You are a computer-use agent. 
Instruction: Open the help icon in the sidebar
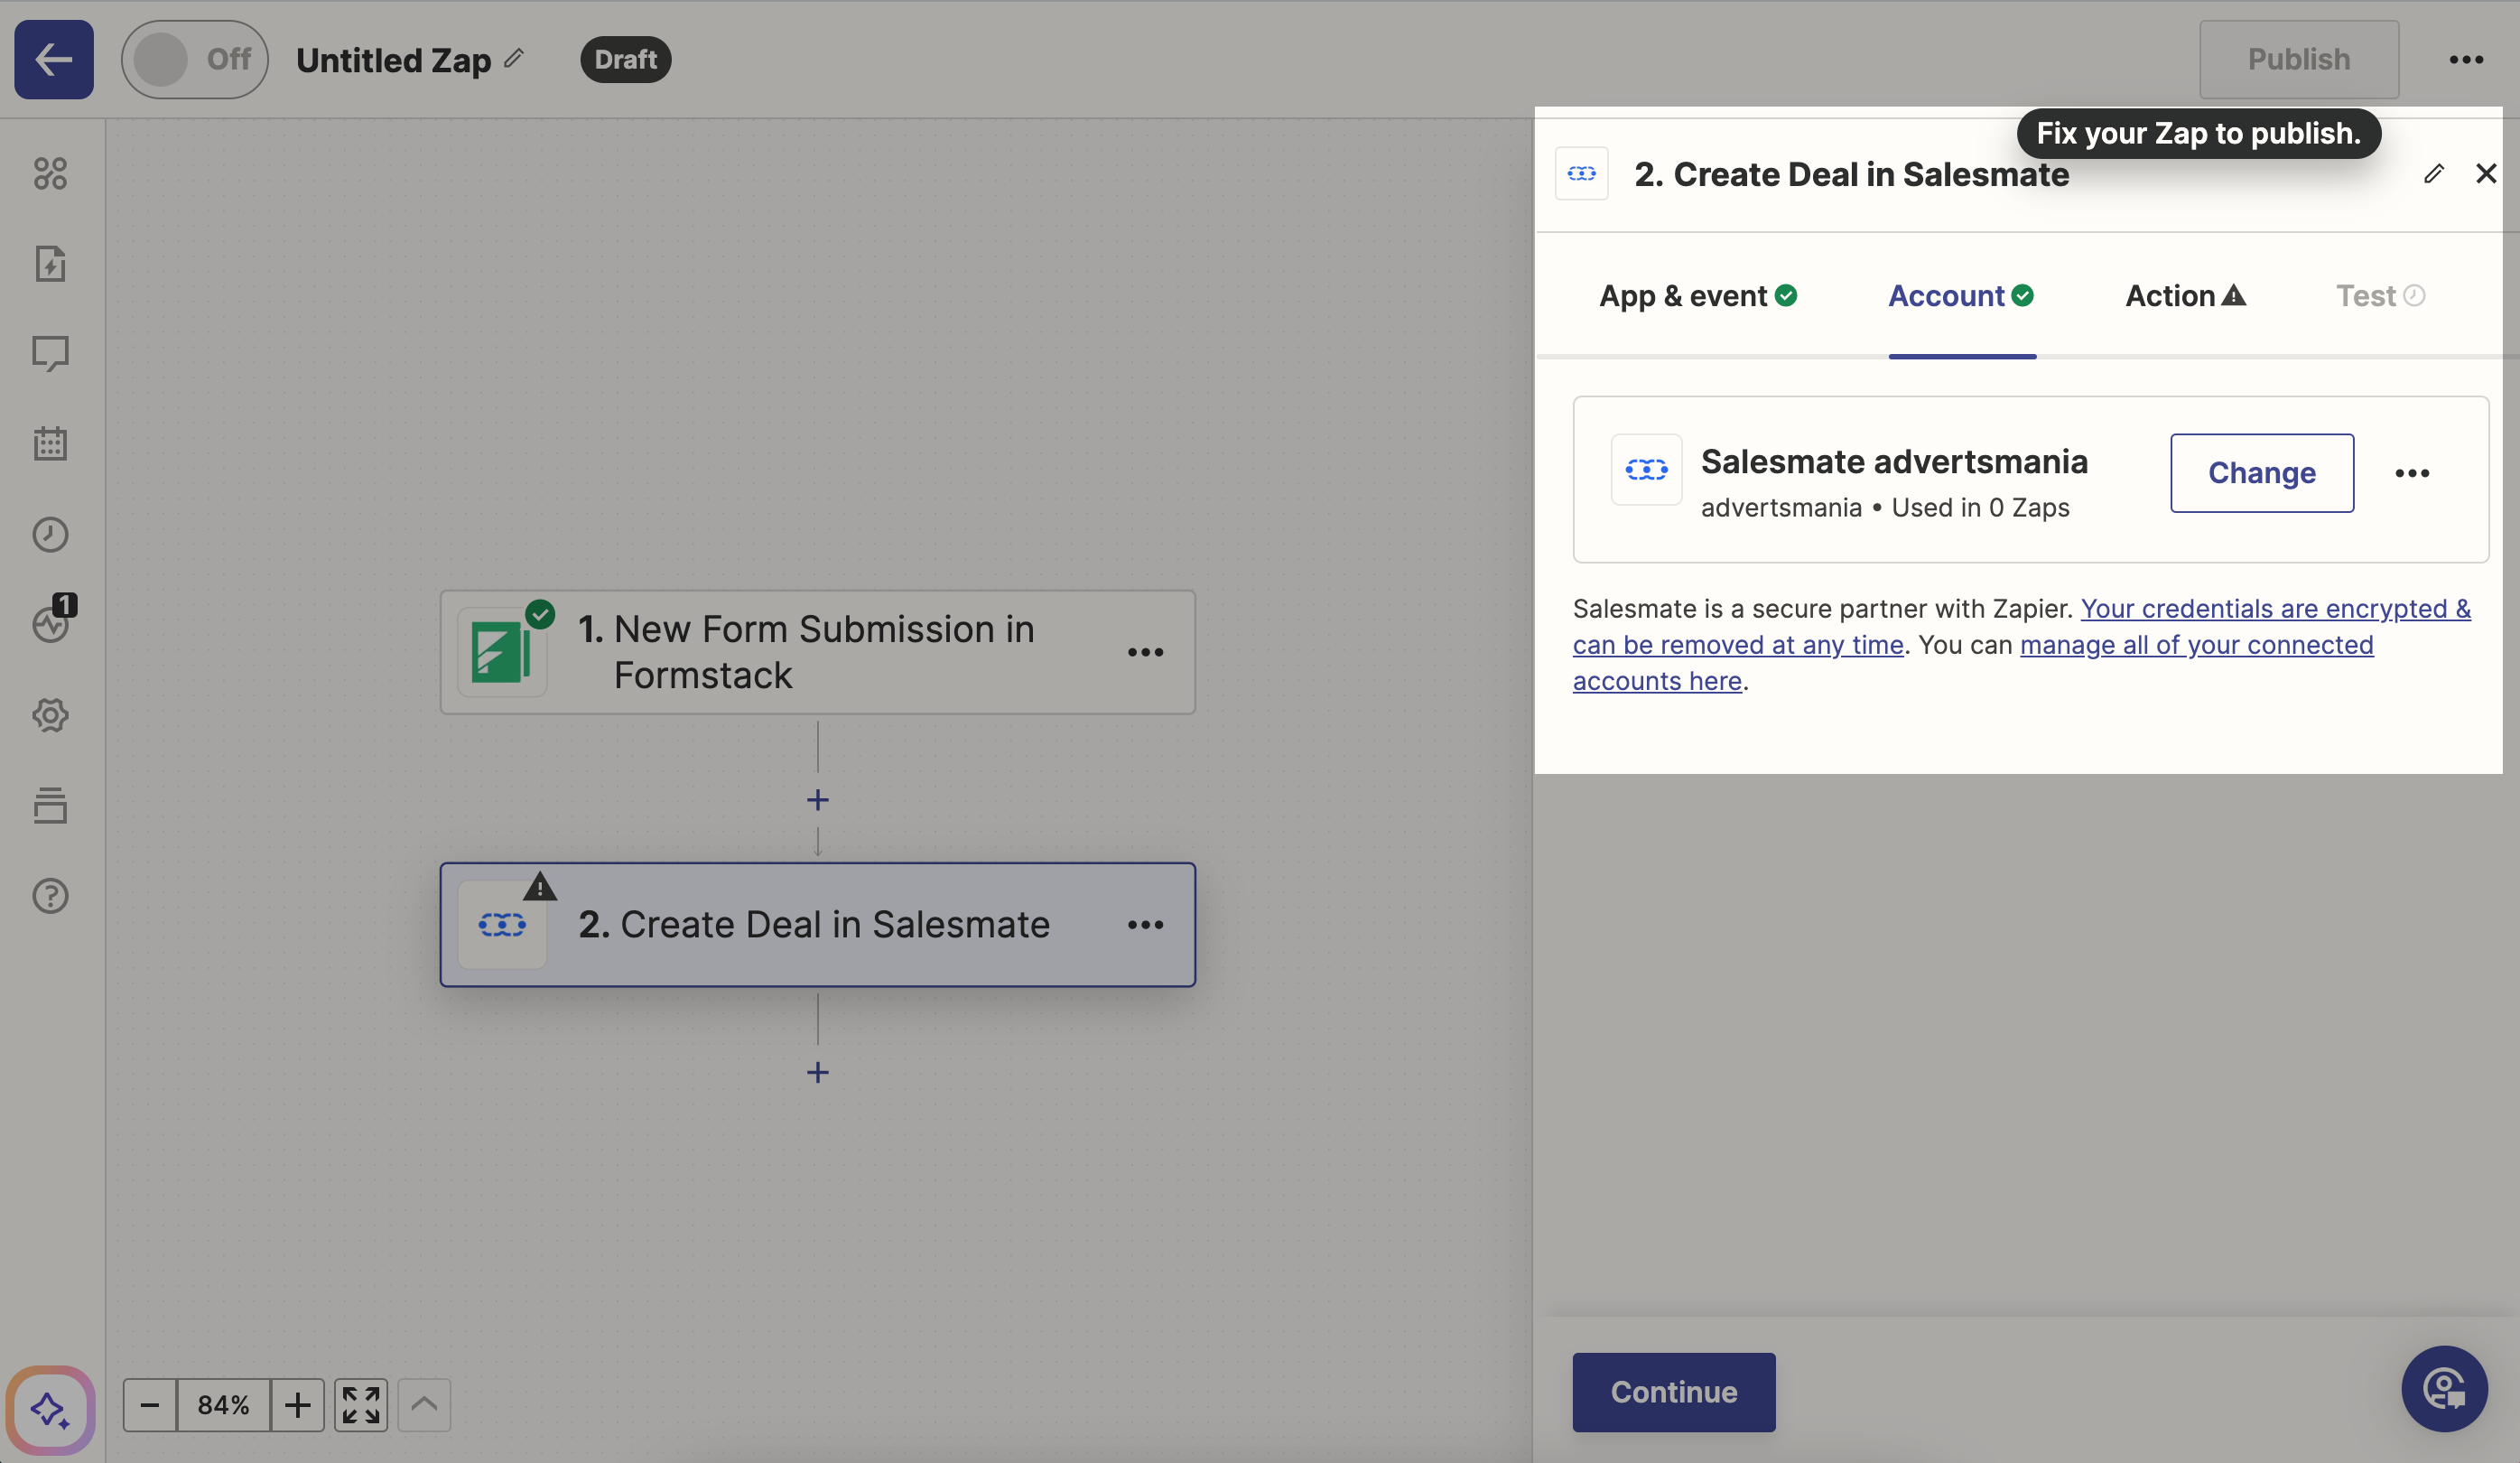coord(50,895)
